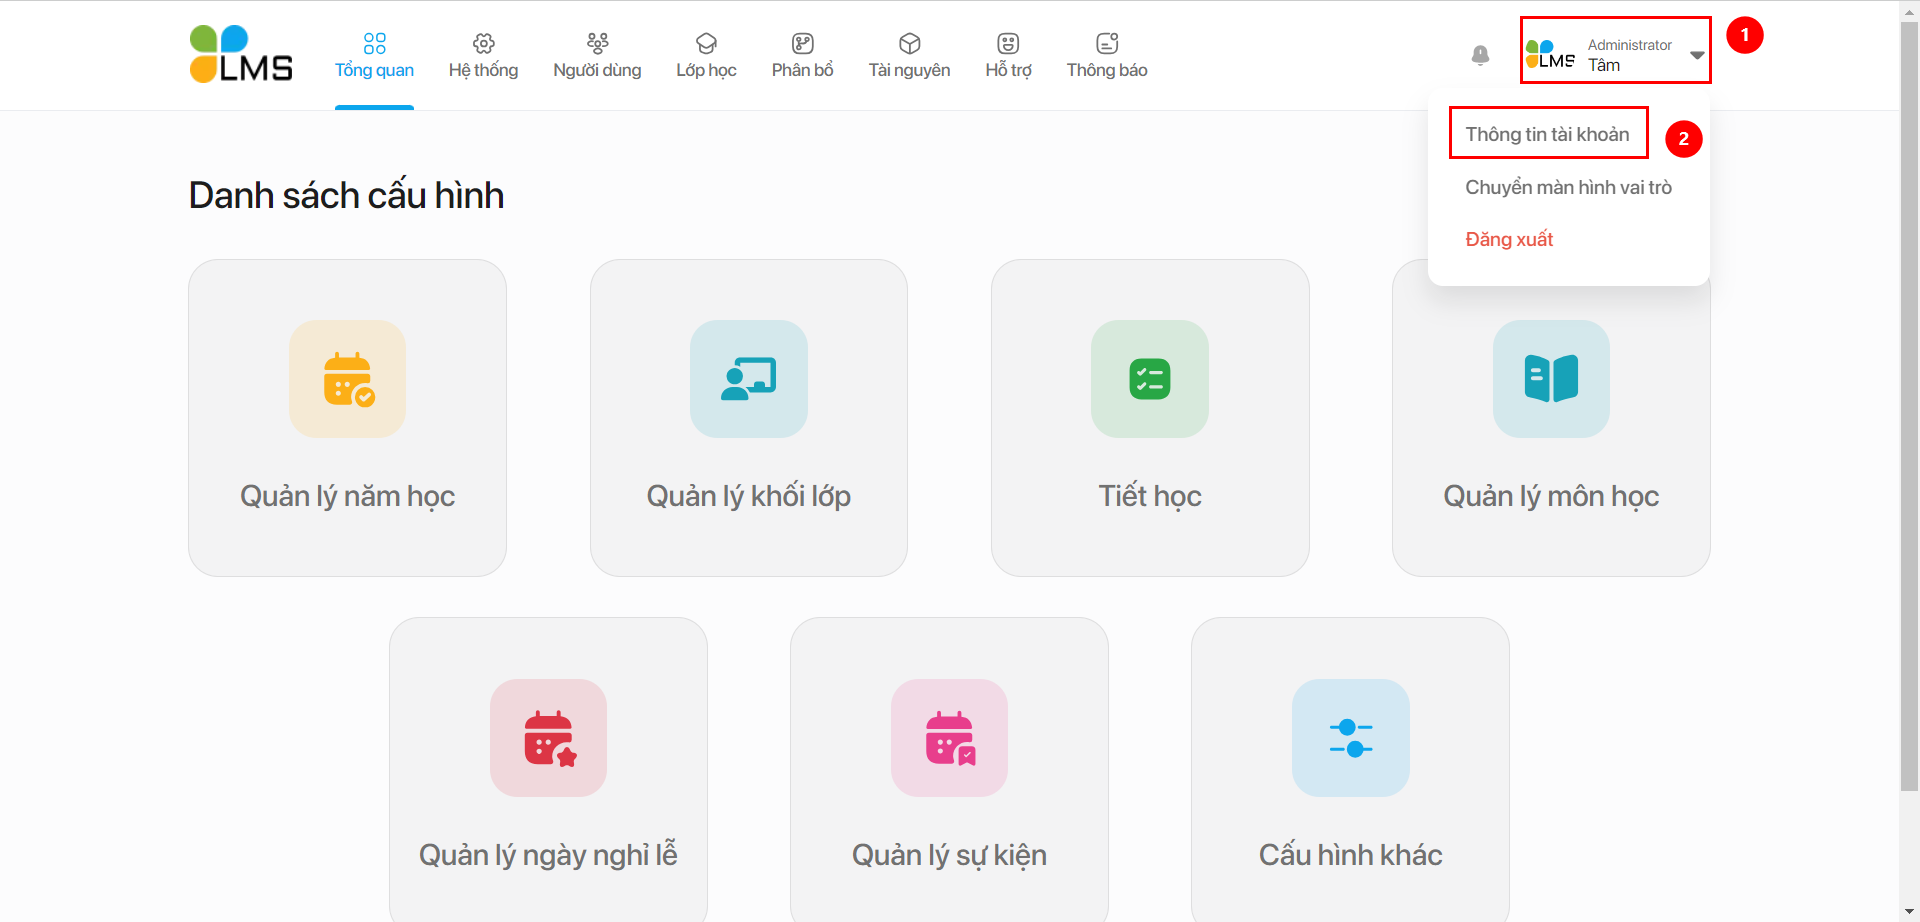Click the vertical page scrollbar

tap(1909, 400)
